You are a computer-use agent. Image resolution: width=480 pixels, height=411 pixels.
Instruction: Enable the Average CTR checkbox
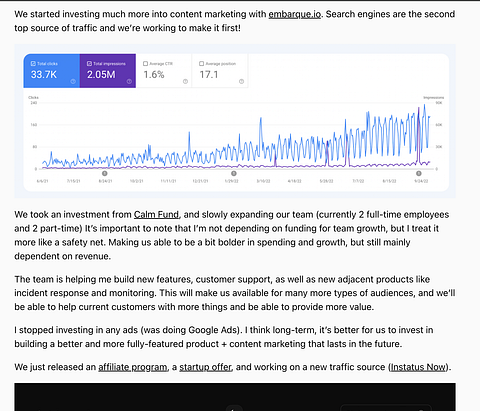[x=145, y=64]
